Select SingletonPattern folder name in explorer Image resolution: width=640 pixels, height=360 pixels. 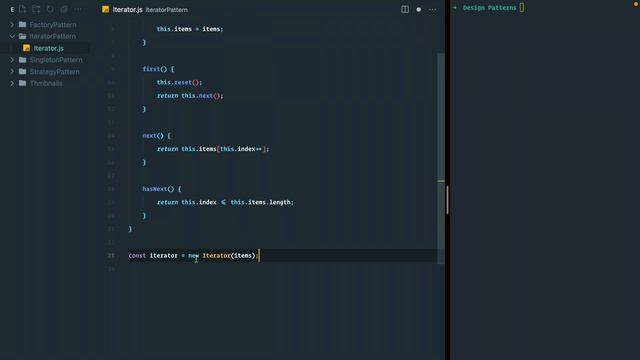(56, 60)
